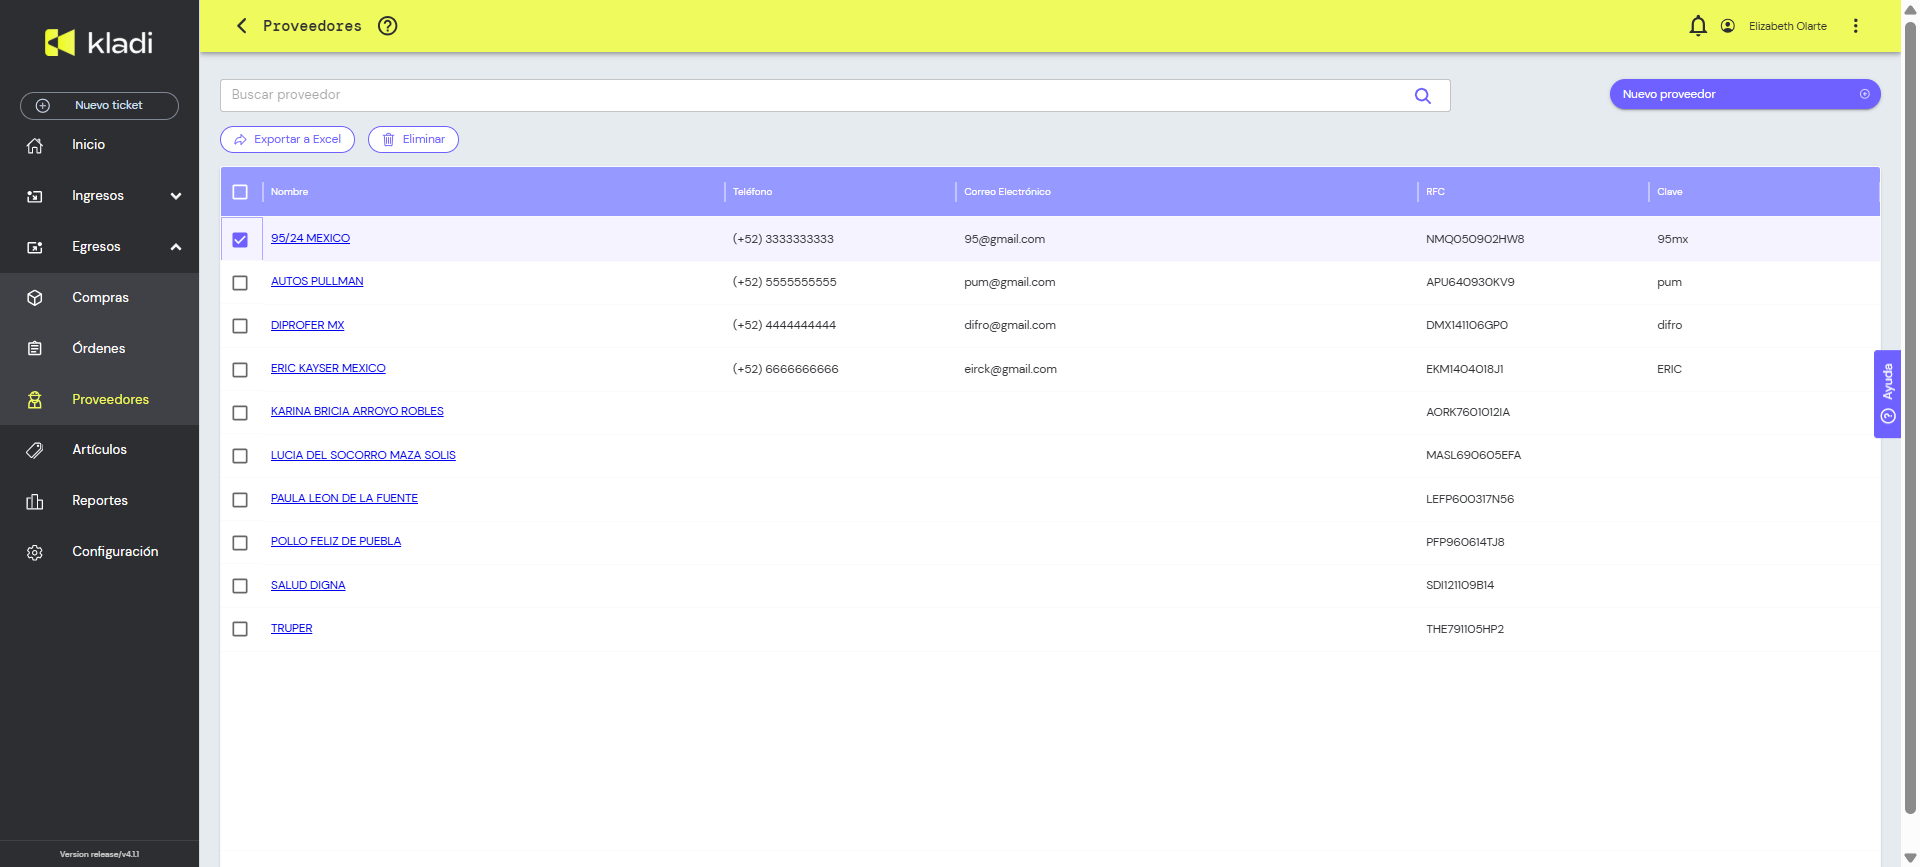Open Reportes in the sidebar
1920x867 pixels.
click(x=100, y=501)
